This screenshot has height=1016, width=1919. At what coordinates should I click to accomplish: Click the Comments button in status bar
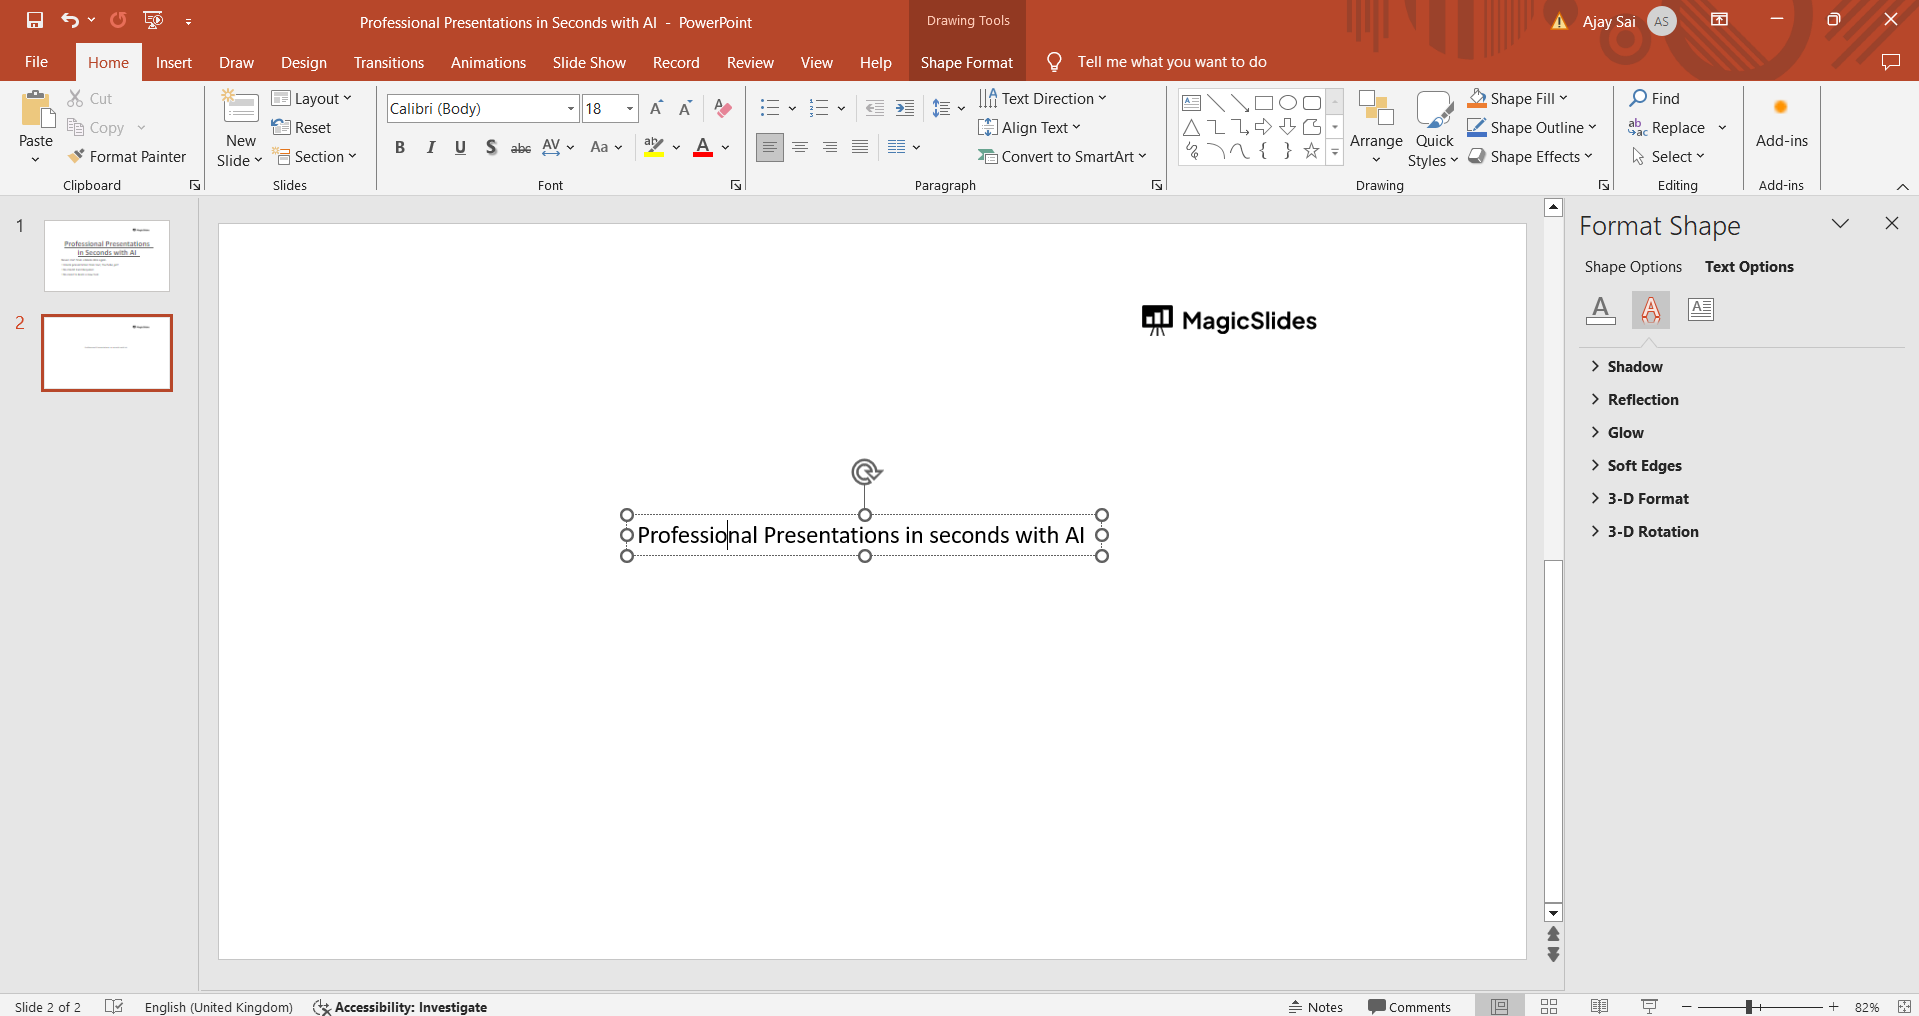pyautogui.click(x=1410, y=1006)
